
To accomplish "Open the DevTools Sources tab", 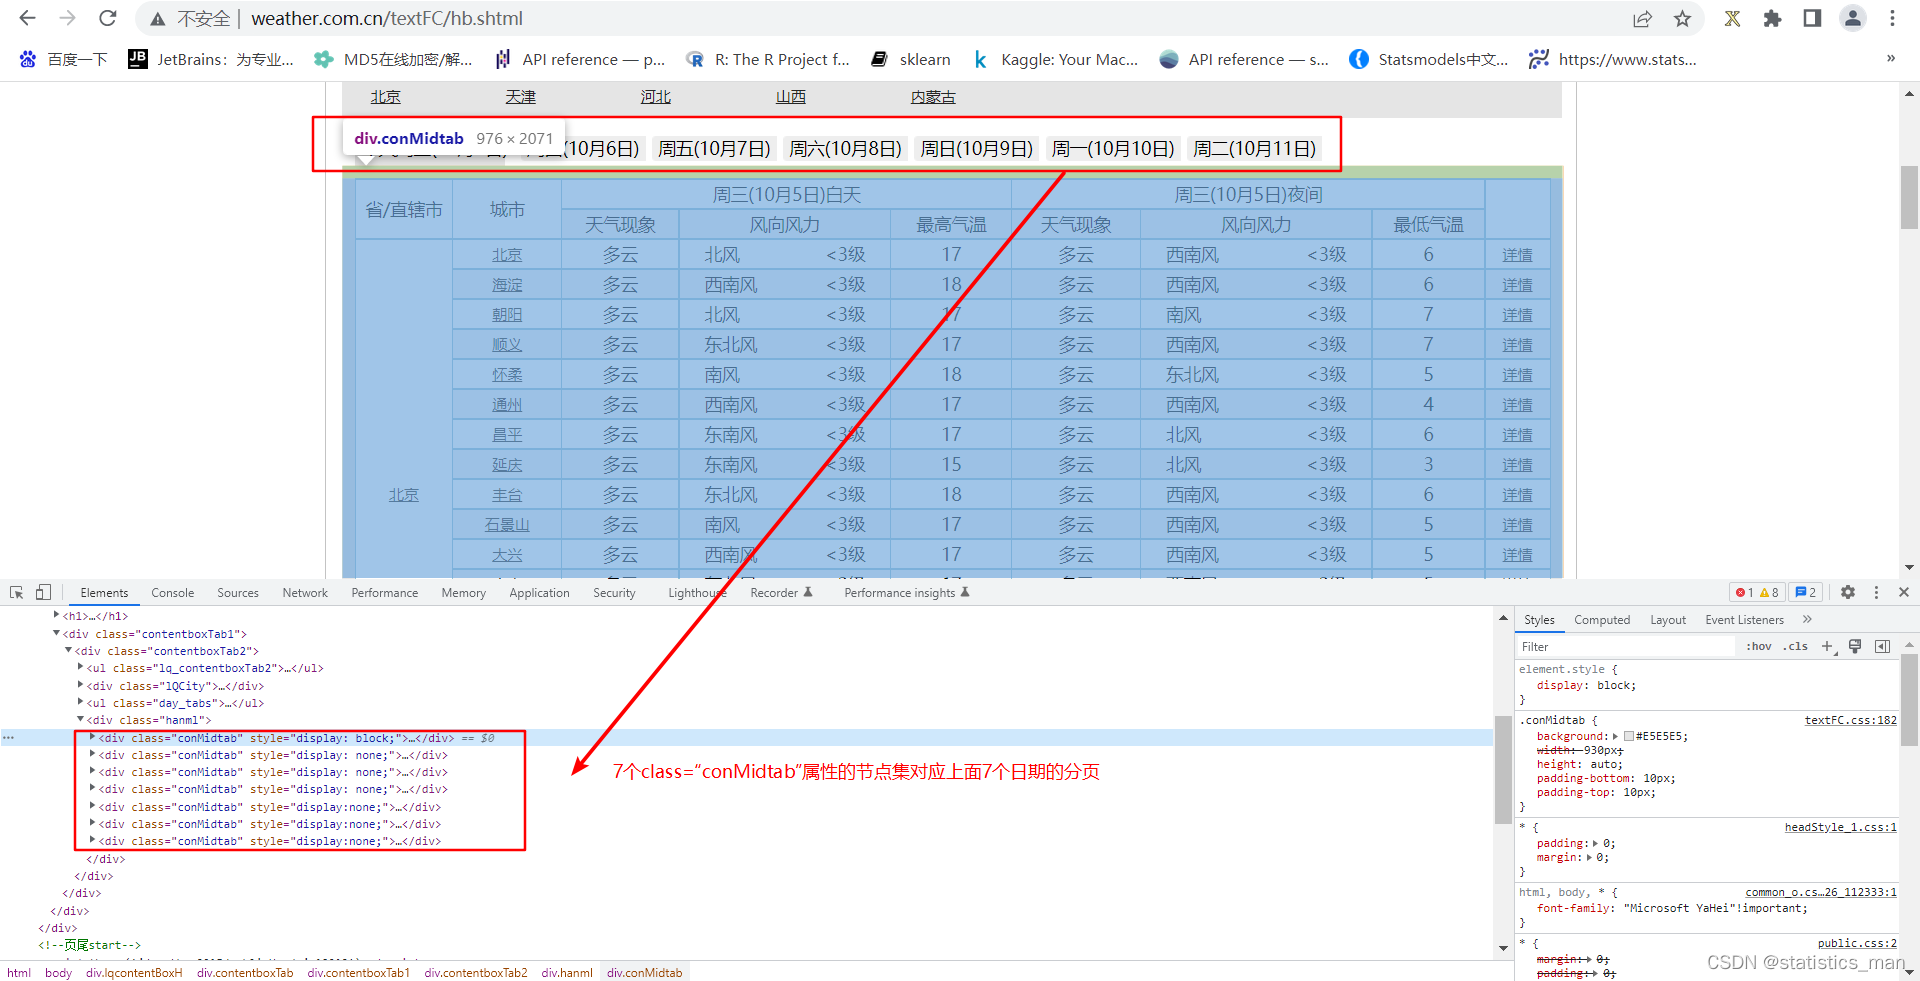I will point(238,593).
